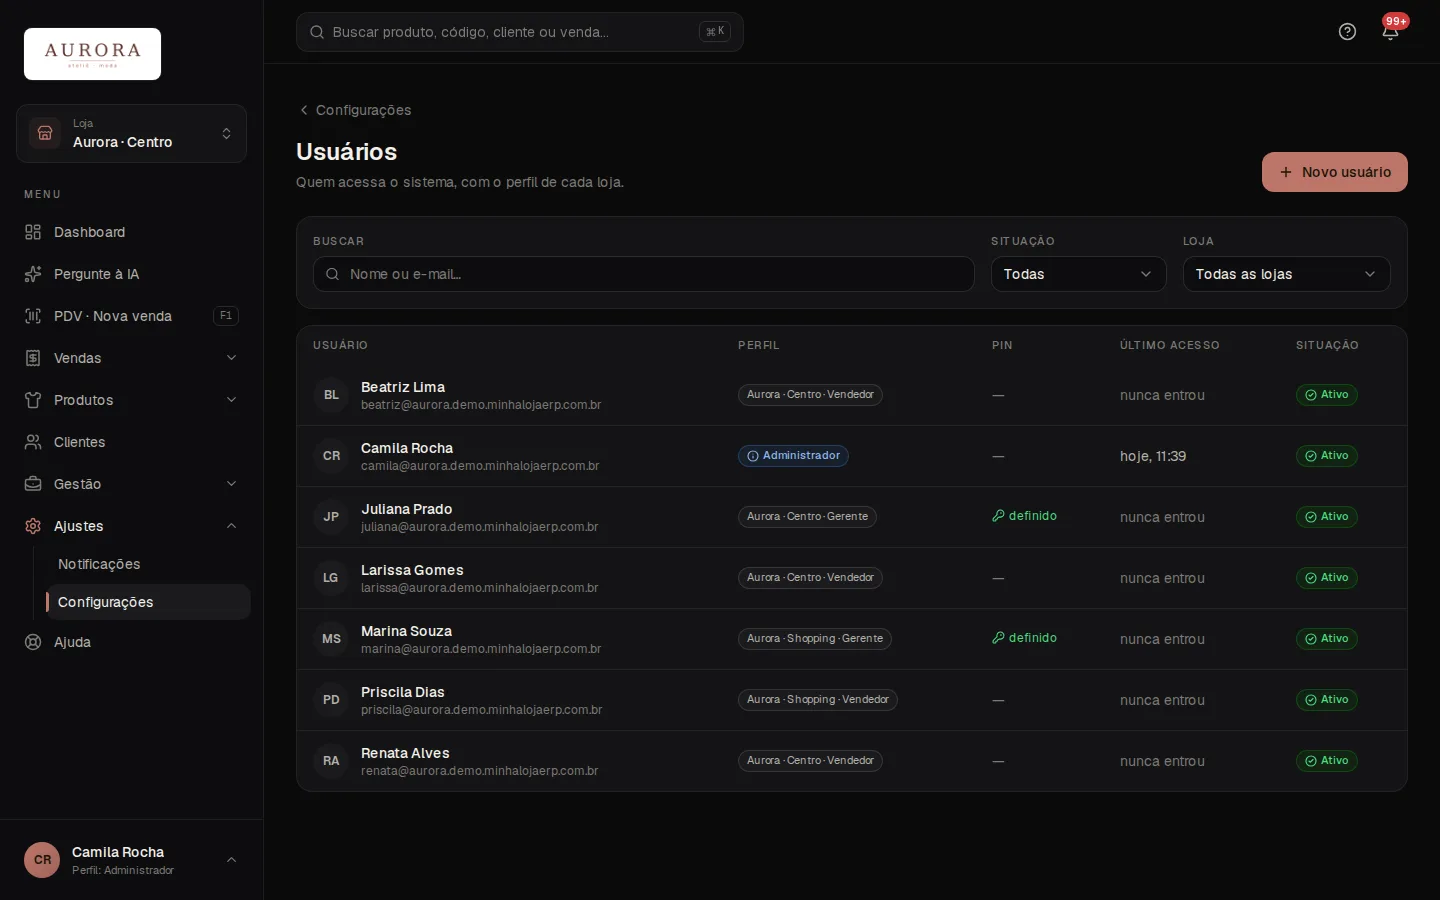The height and width of the screenshot is (900, 1440).
Task: Open Camila Rocha profile menu chevron
Action: pos(231,860)
